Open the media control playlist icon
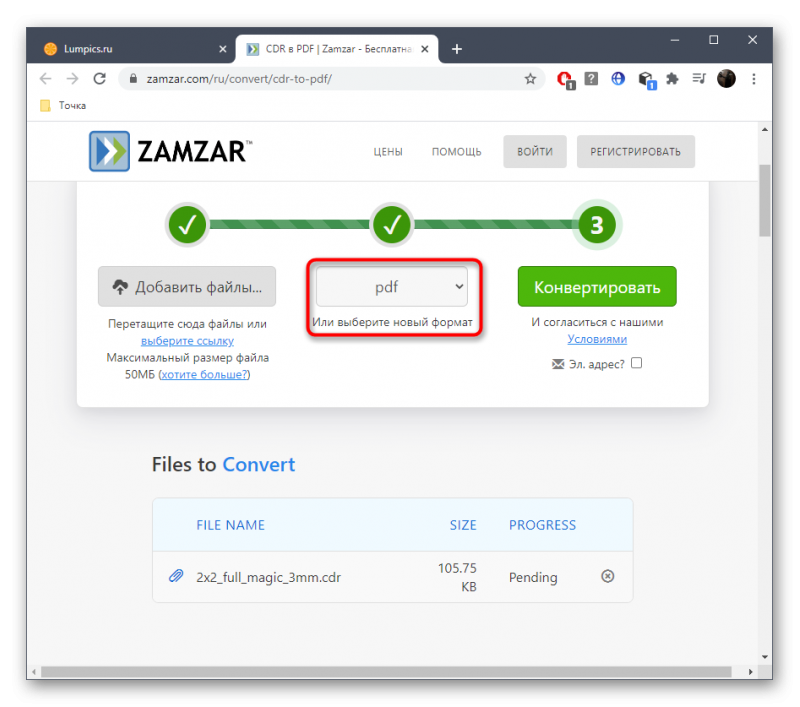Viewport: 800px width, 707px height. pos(699,79)
